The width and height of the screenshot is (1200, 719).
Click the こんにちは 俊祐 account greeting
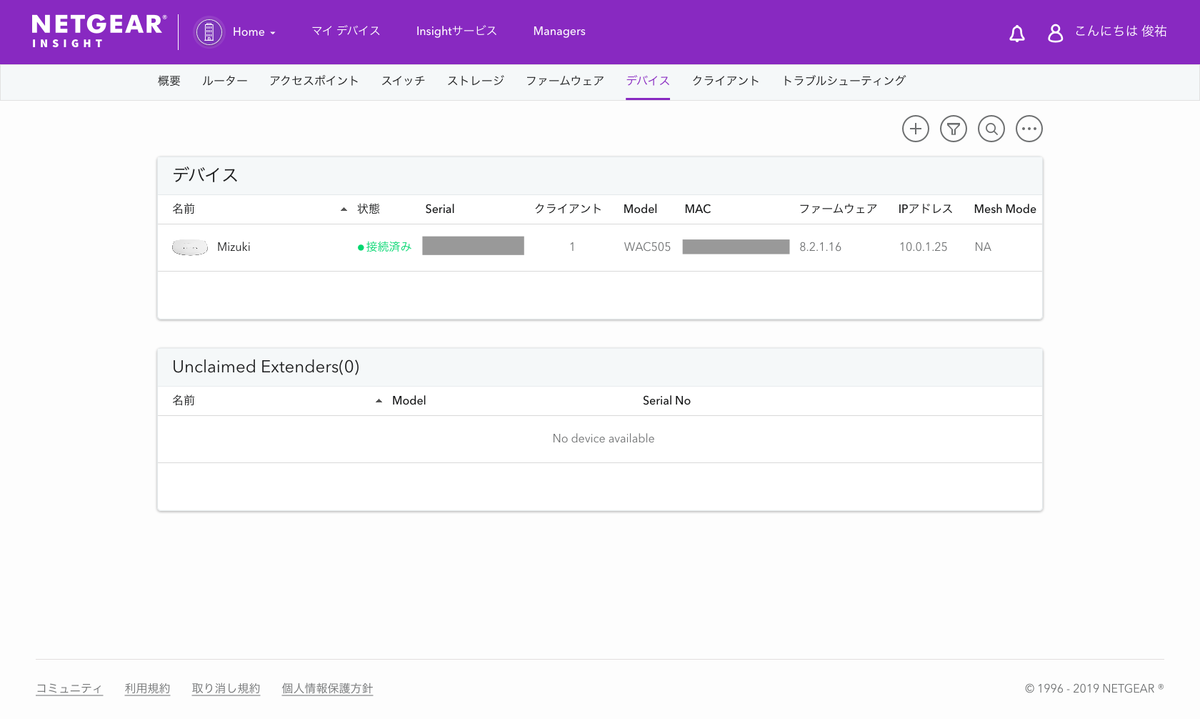point(1121,31)
